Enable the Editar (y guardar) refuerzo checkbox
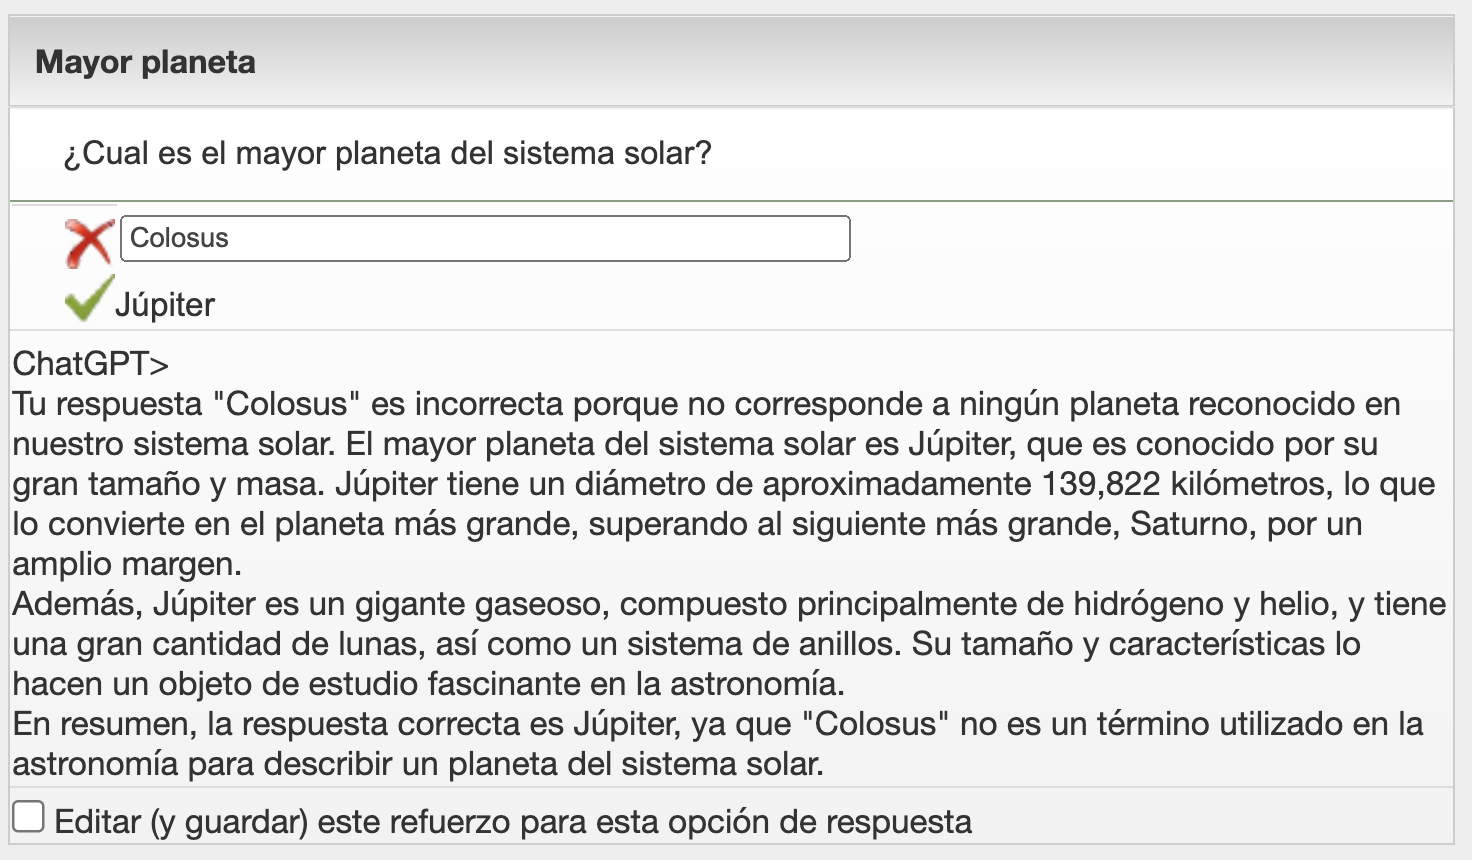The image size is (1472, 860). coord(28,817)
